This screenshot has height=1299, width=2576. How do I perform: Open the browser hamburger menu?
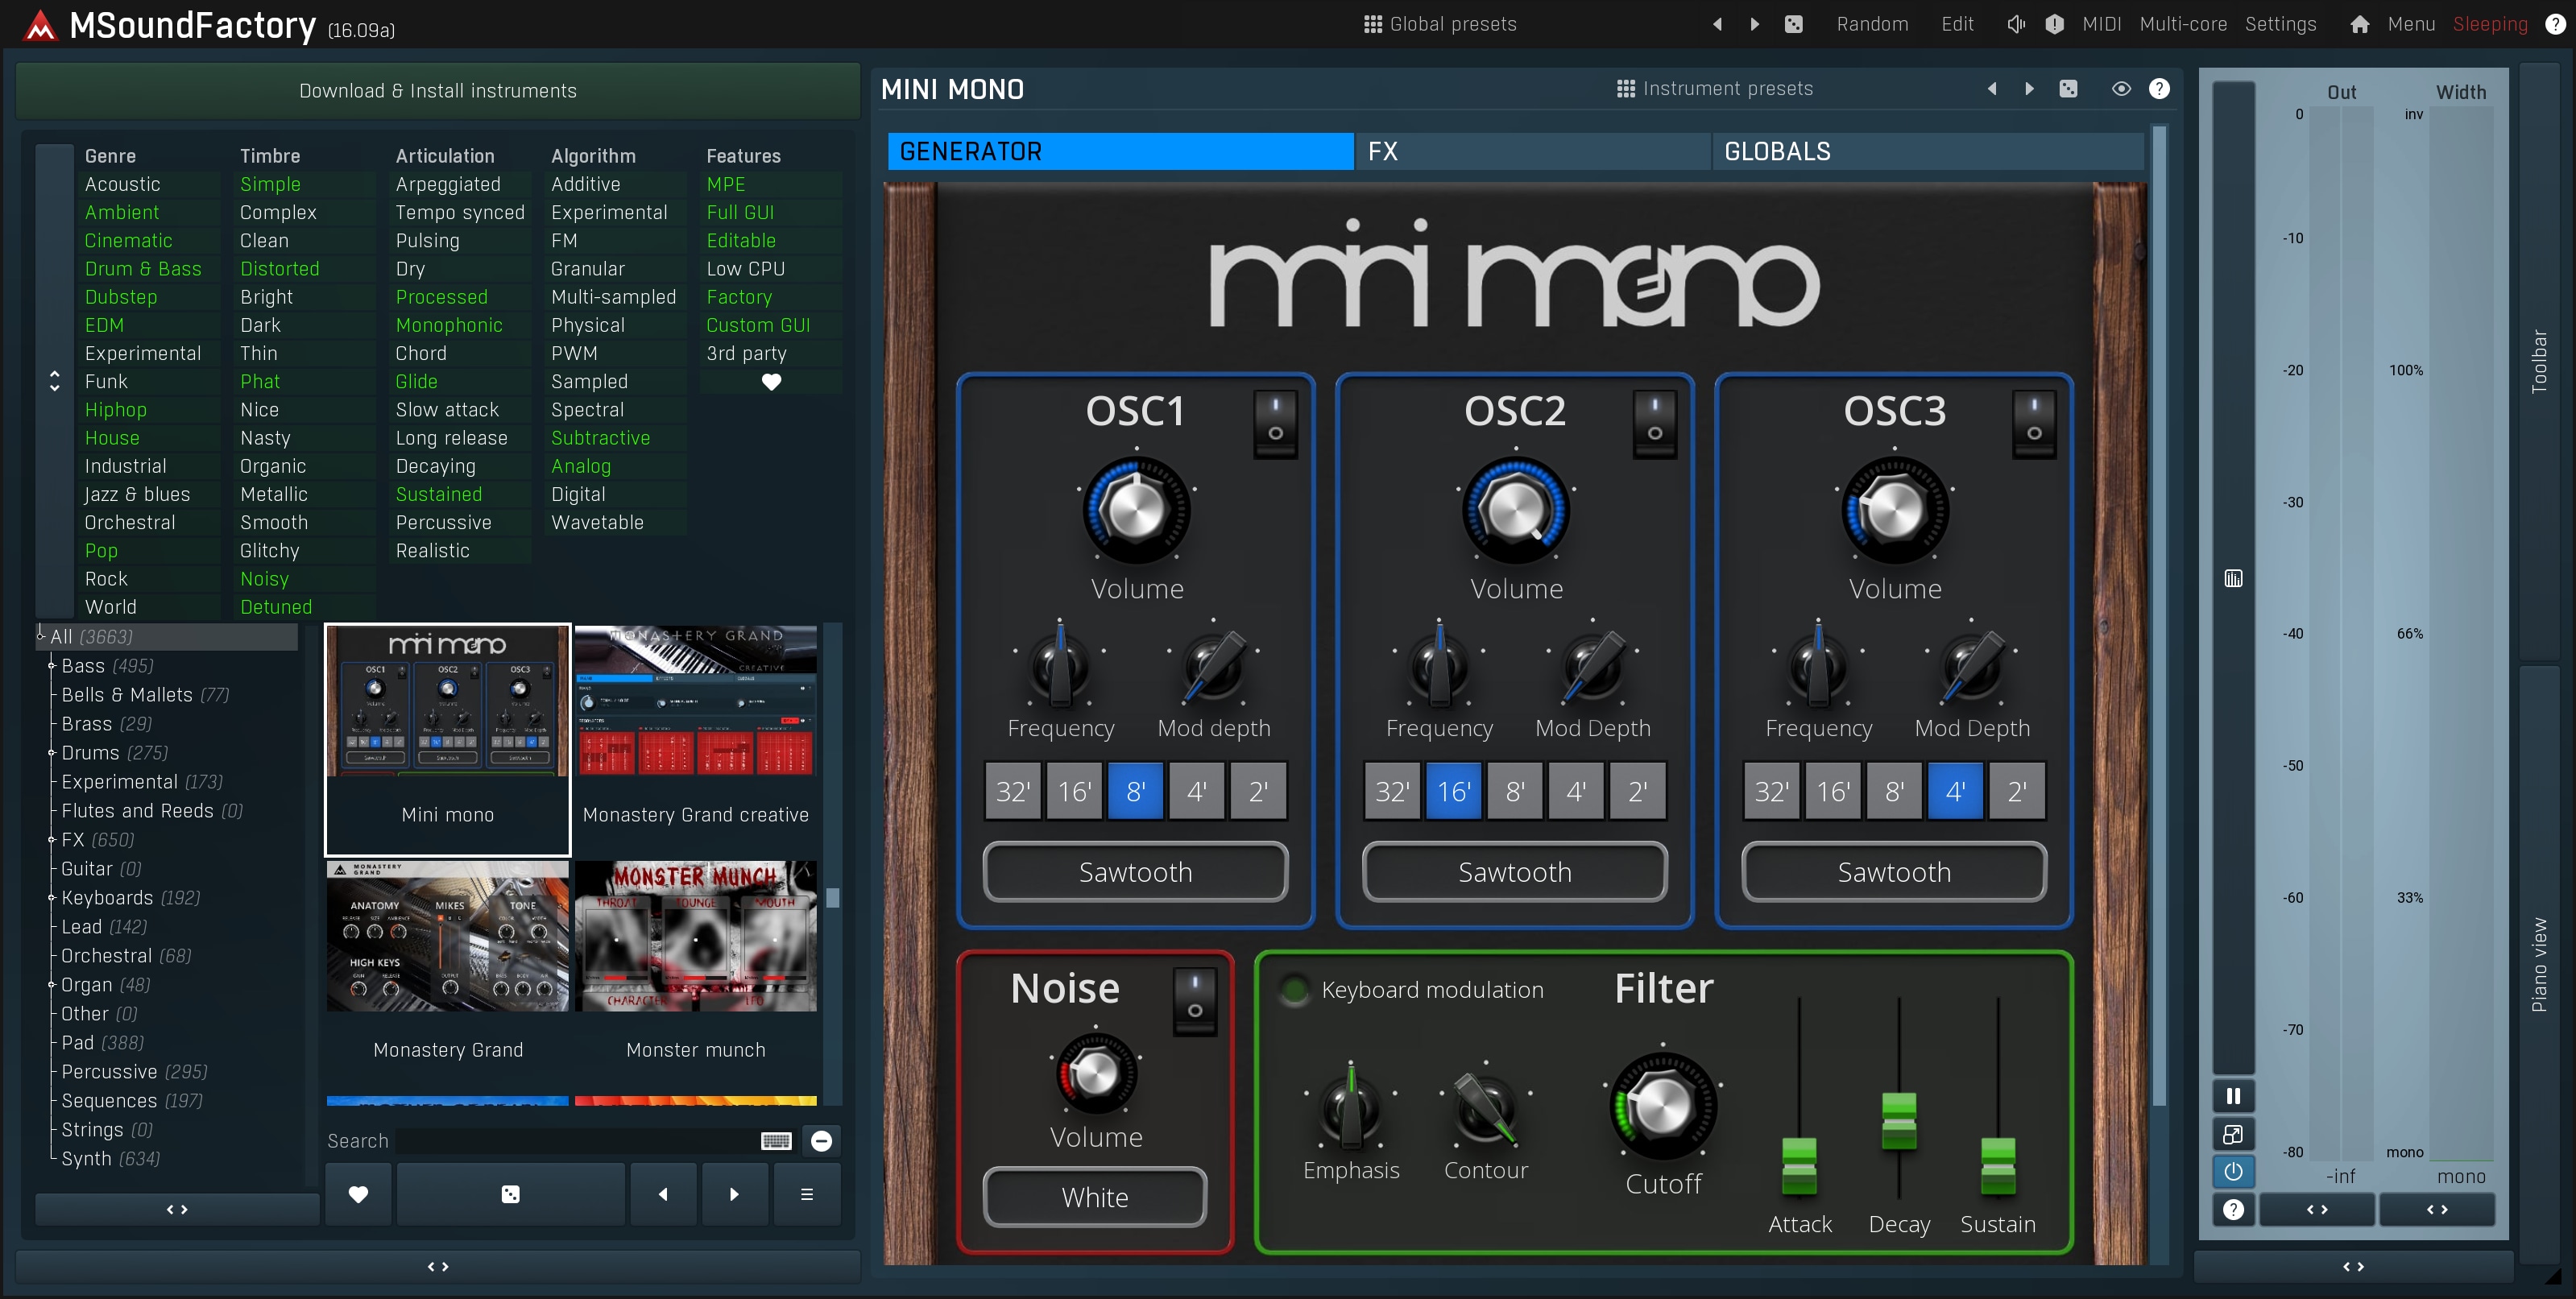tap(807, 1194)
